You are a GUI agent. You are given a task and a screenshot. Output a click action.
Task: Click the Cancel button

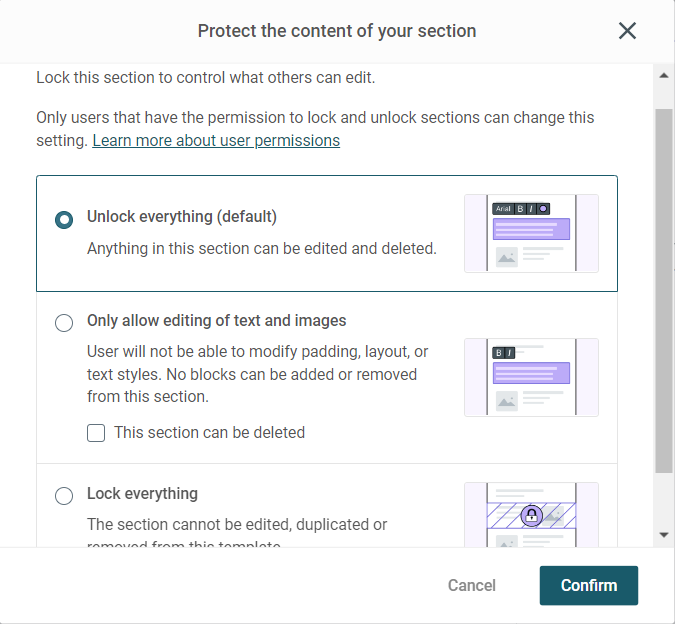pyautogui.click(x=472, y=585)
